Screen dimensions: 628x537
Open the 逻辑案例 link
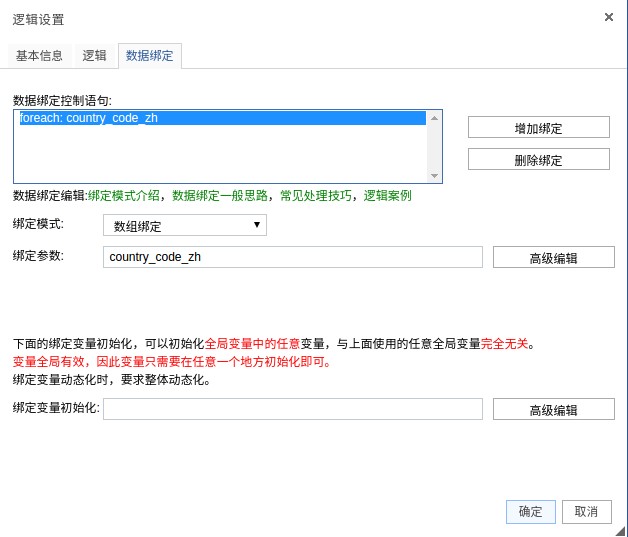point(387,196)
